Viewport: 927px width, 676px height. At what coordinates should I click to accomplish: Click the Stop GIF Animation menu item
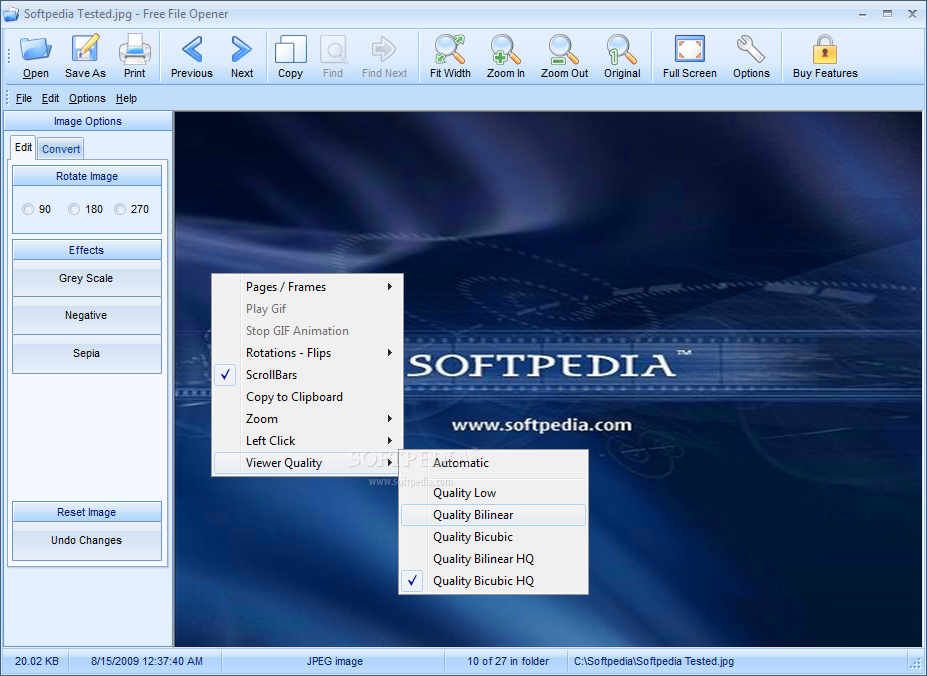tap(307, 331)
